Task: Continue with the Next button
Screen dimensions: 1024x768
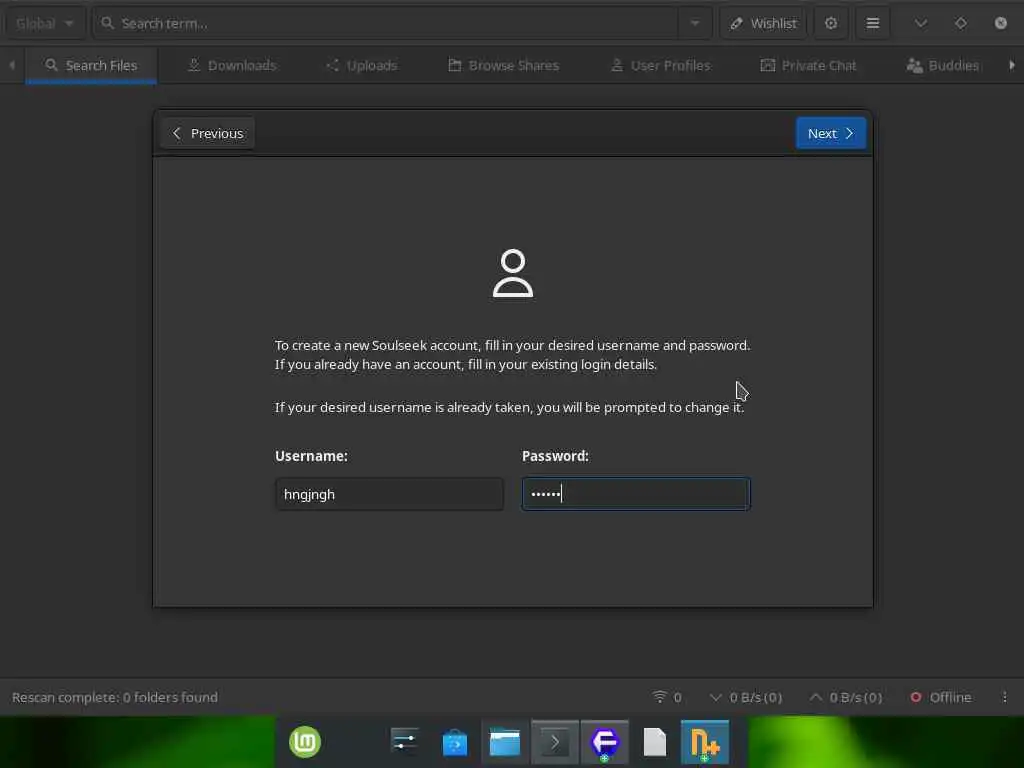Action: [831, 133]
